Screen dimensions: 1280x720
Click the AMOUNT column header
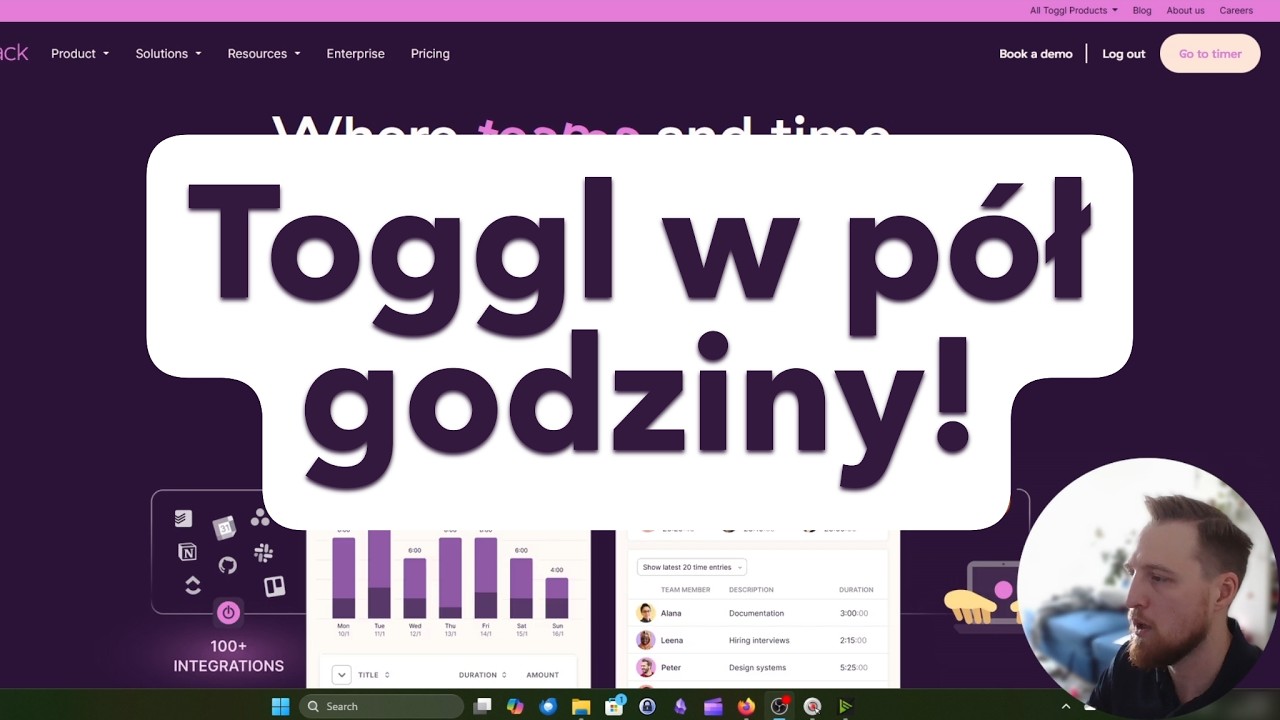click(542, 675)
